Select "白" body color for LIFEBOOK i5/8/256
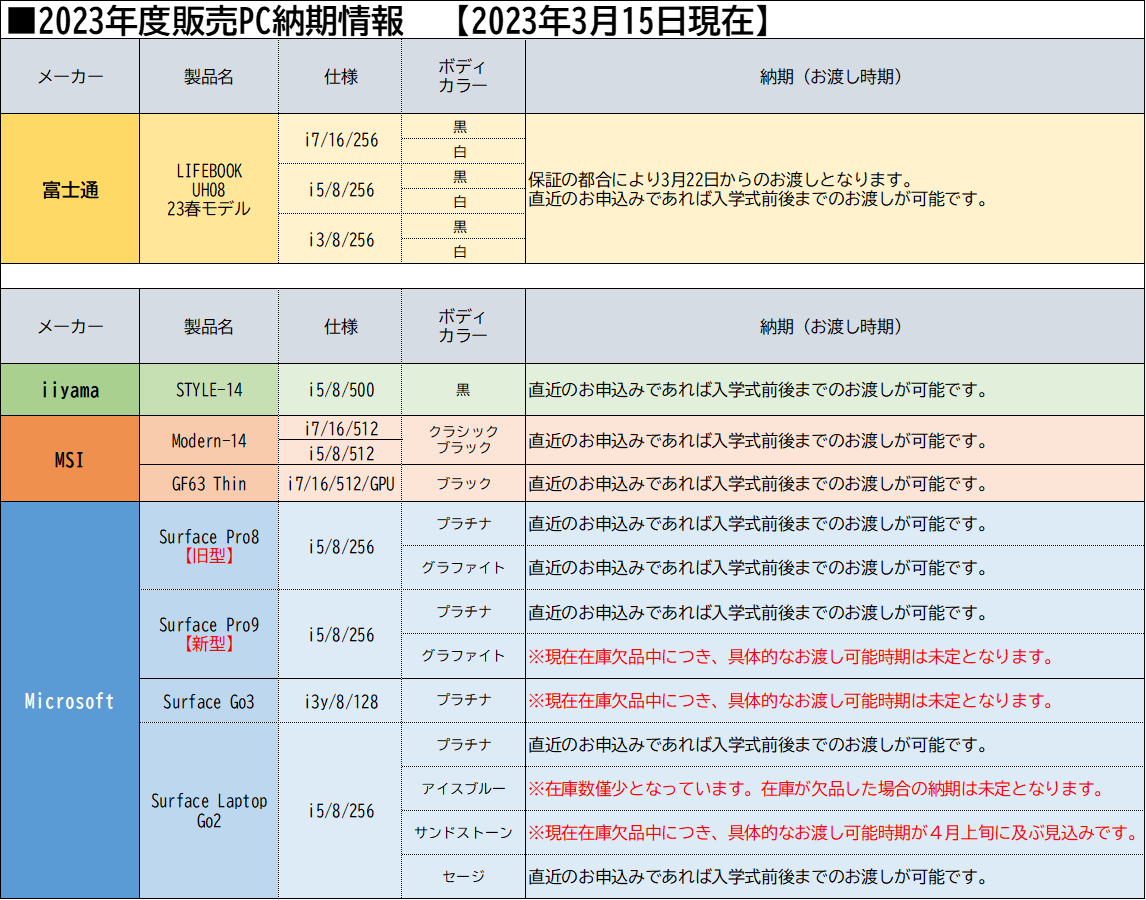The height and width of the screenshot is (900, 1146). tap(463, 201)
